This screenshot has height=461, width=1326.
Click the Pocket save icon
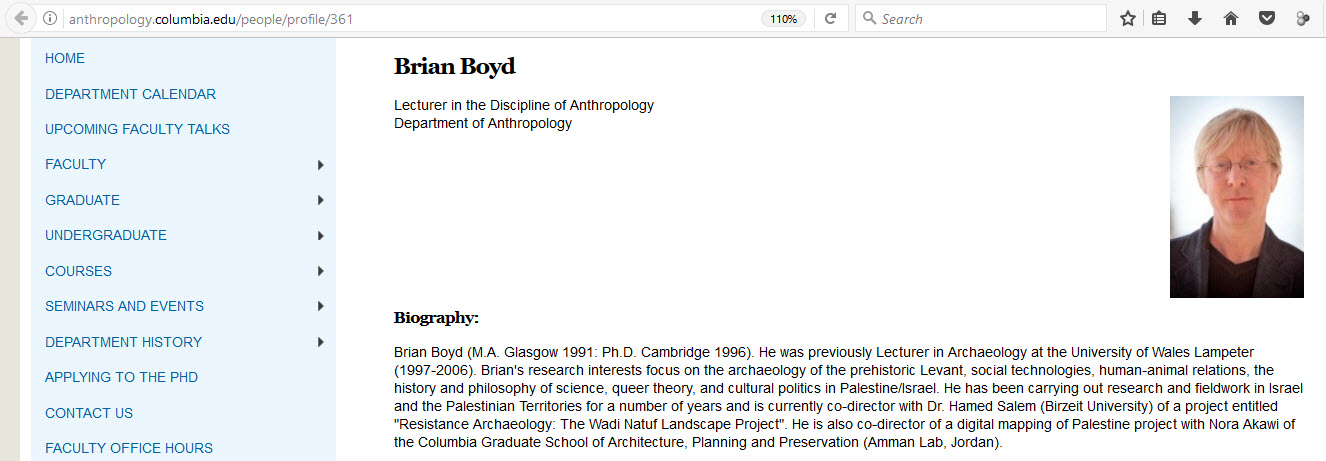point(1266,18)
